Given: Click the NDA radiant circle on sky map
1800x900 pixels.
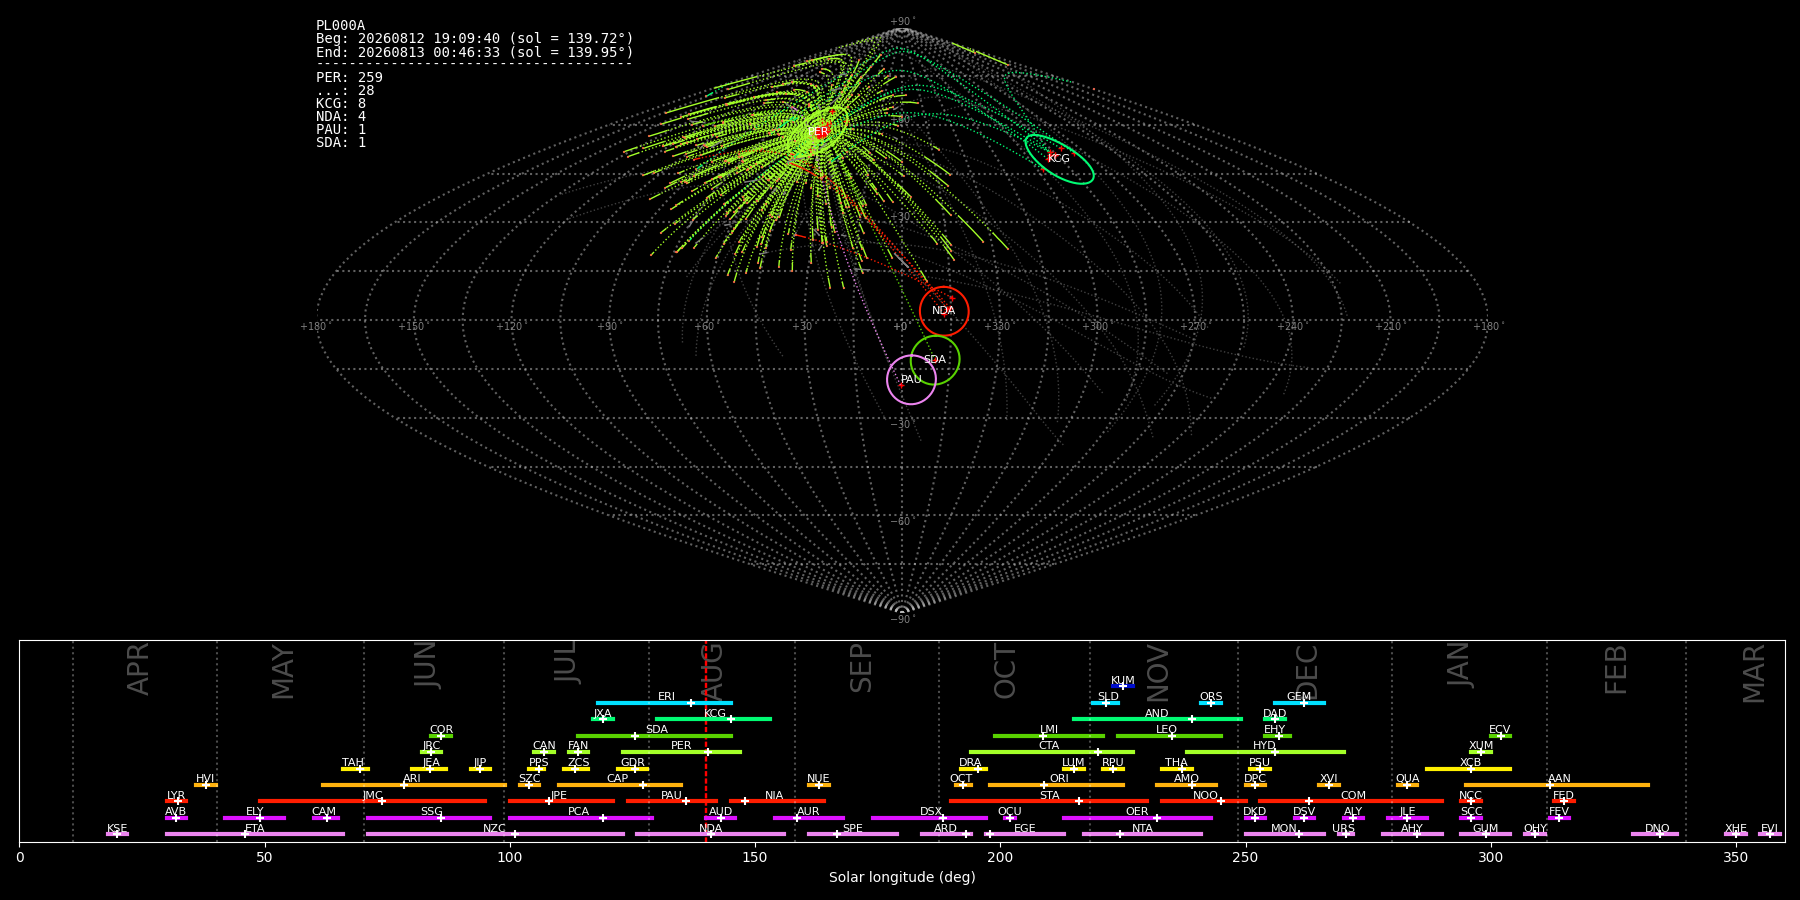Looking at the screenshot, I should click(944, 311).
